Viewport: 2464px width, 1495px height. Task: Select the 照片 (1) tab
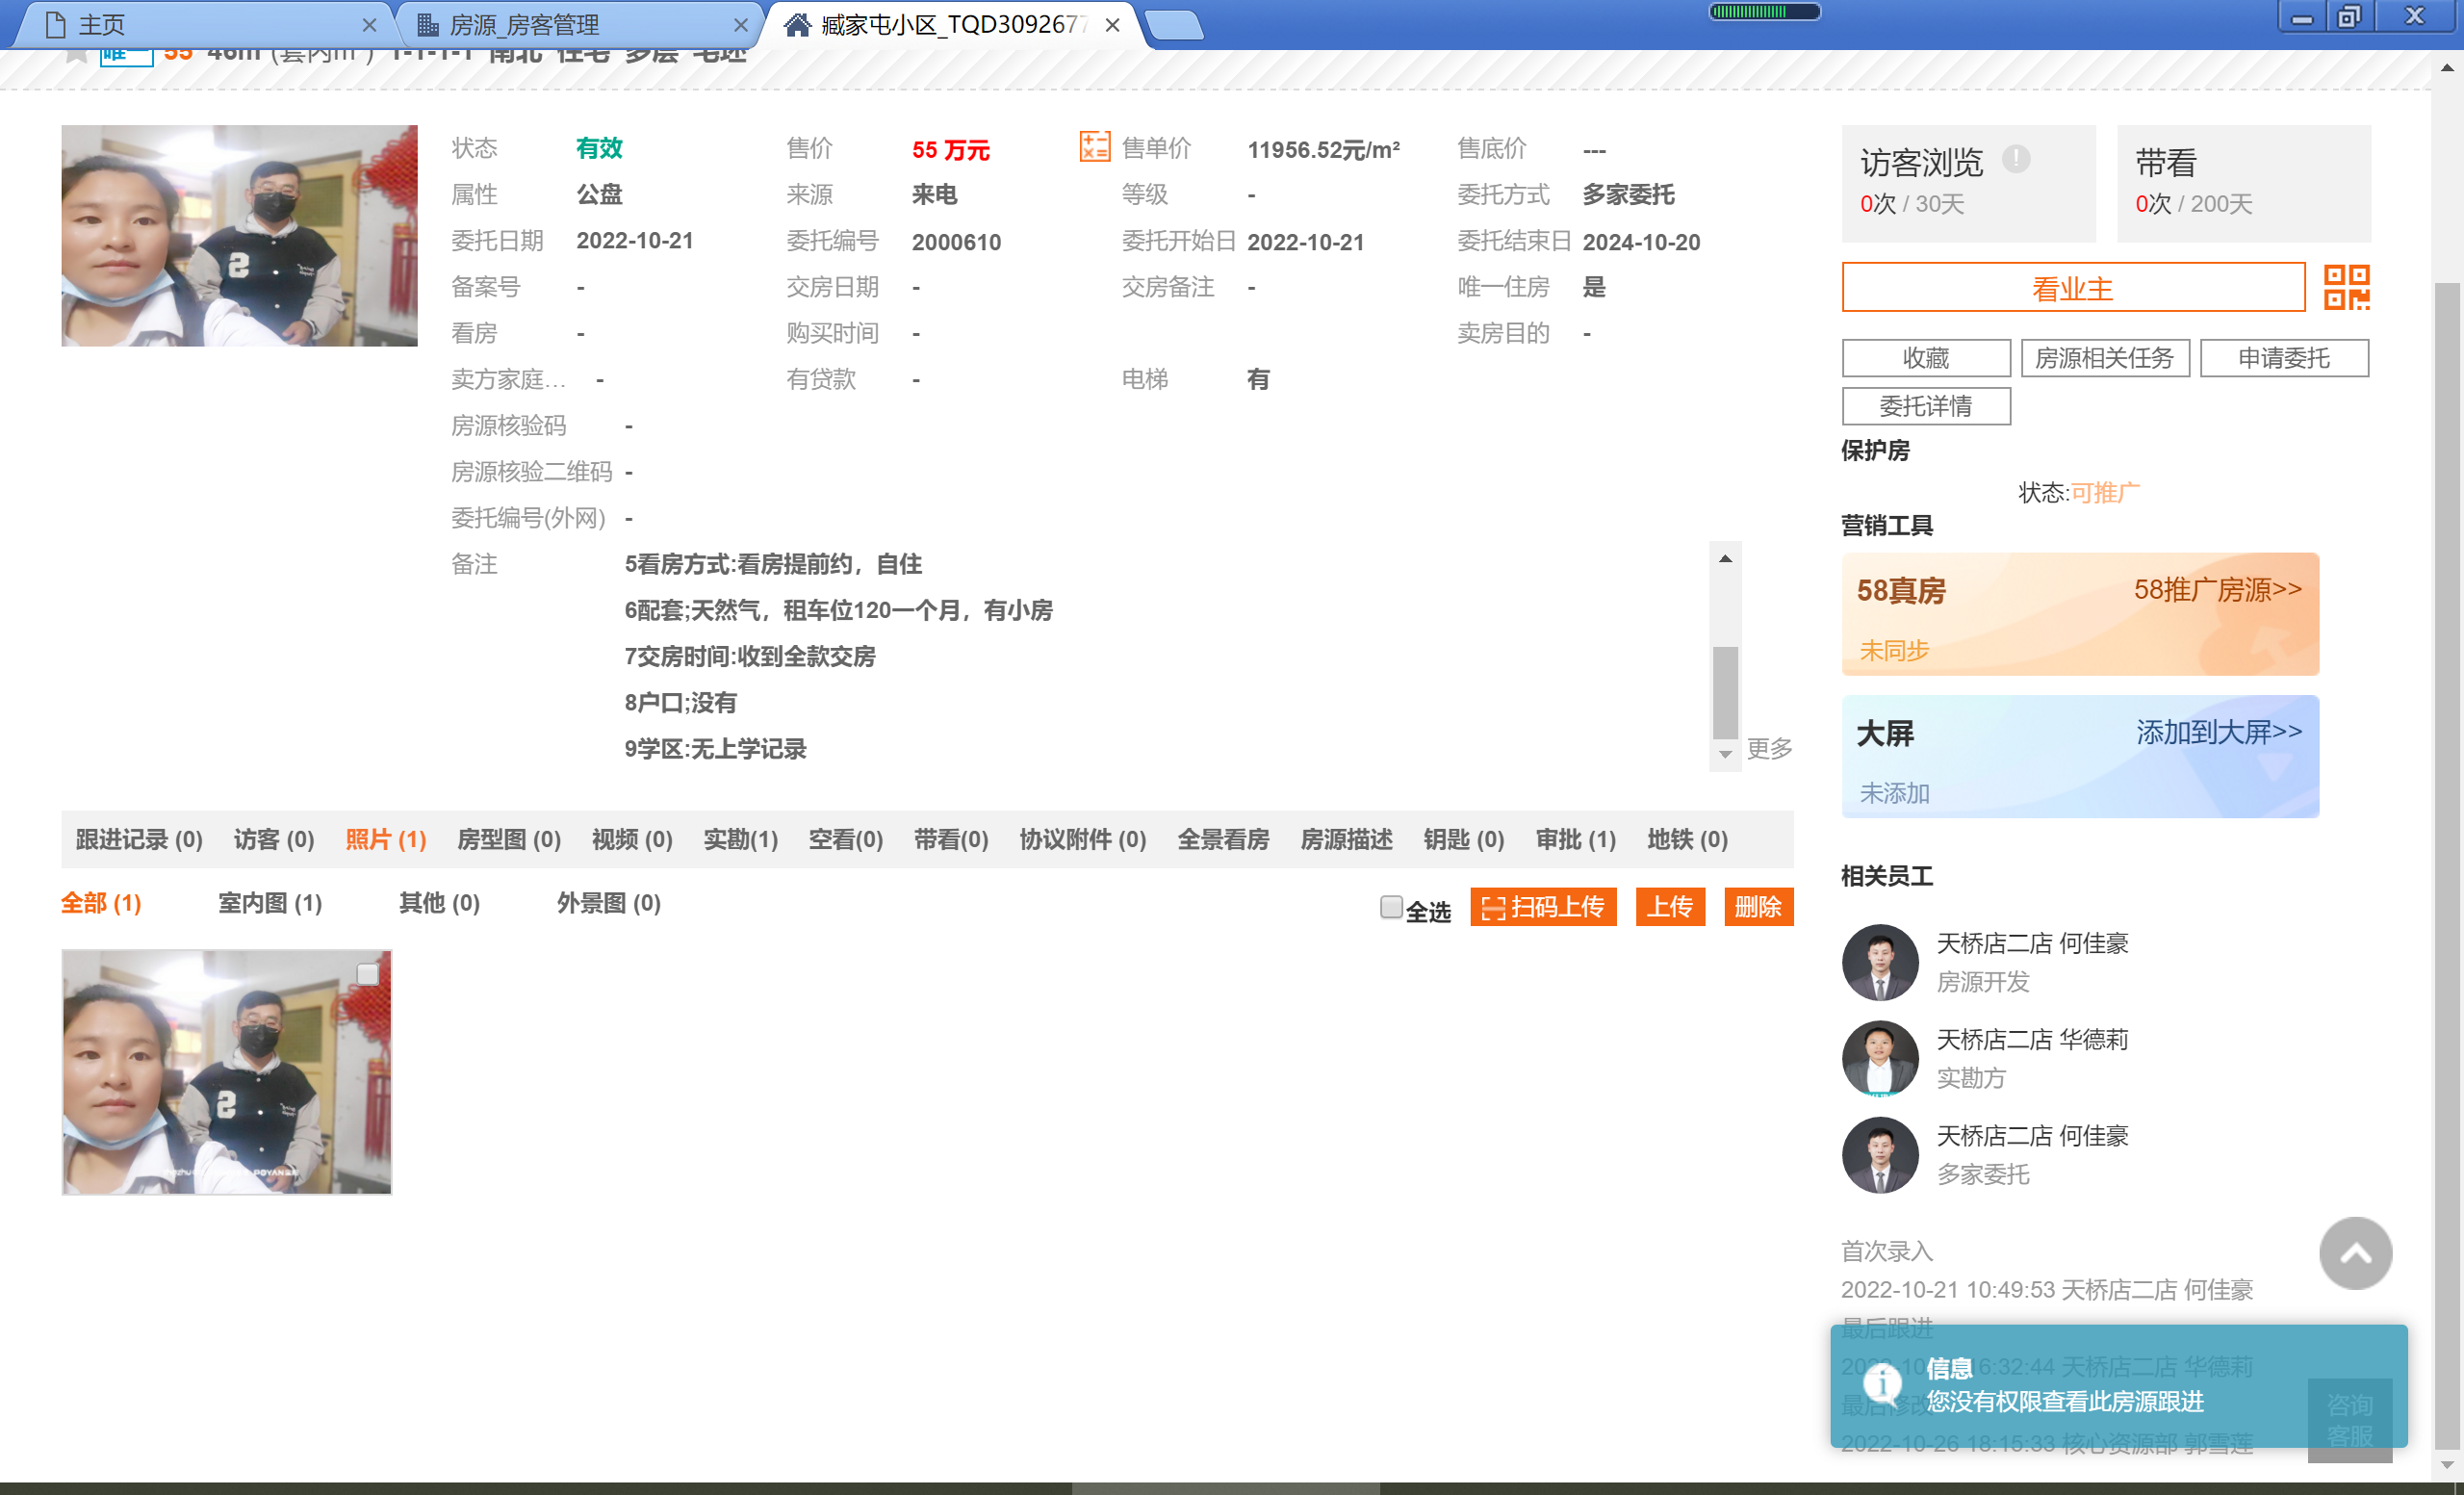[x=386, y=839]
